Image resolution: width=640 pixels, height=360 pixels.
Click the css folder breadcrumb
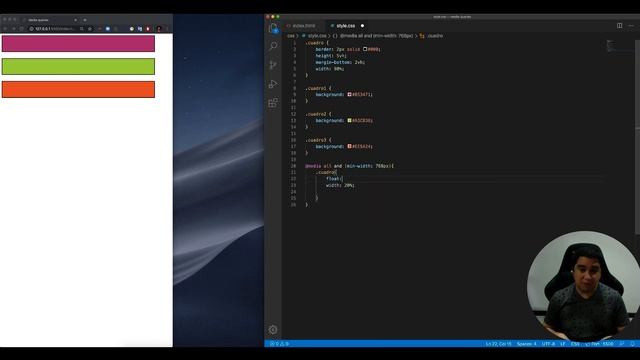pos(291,36)
